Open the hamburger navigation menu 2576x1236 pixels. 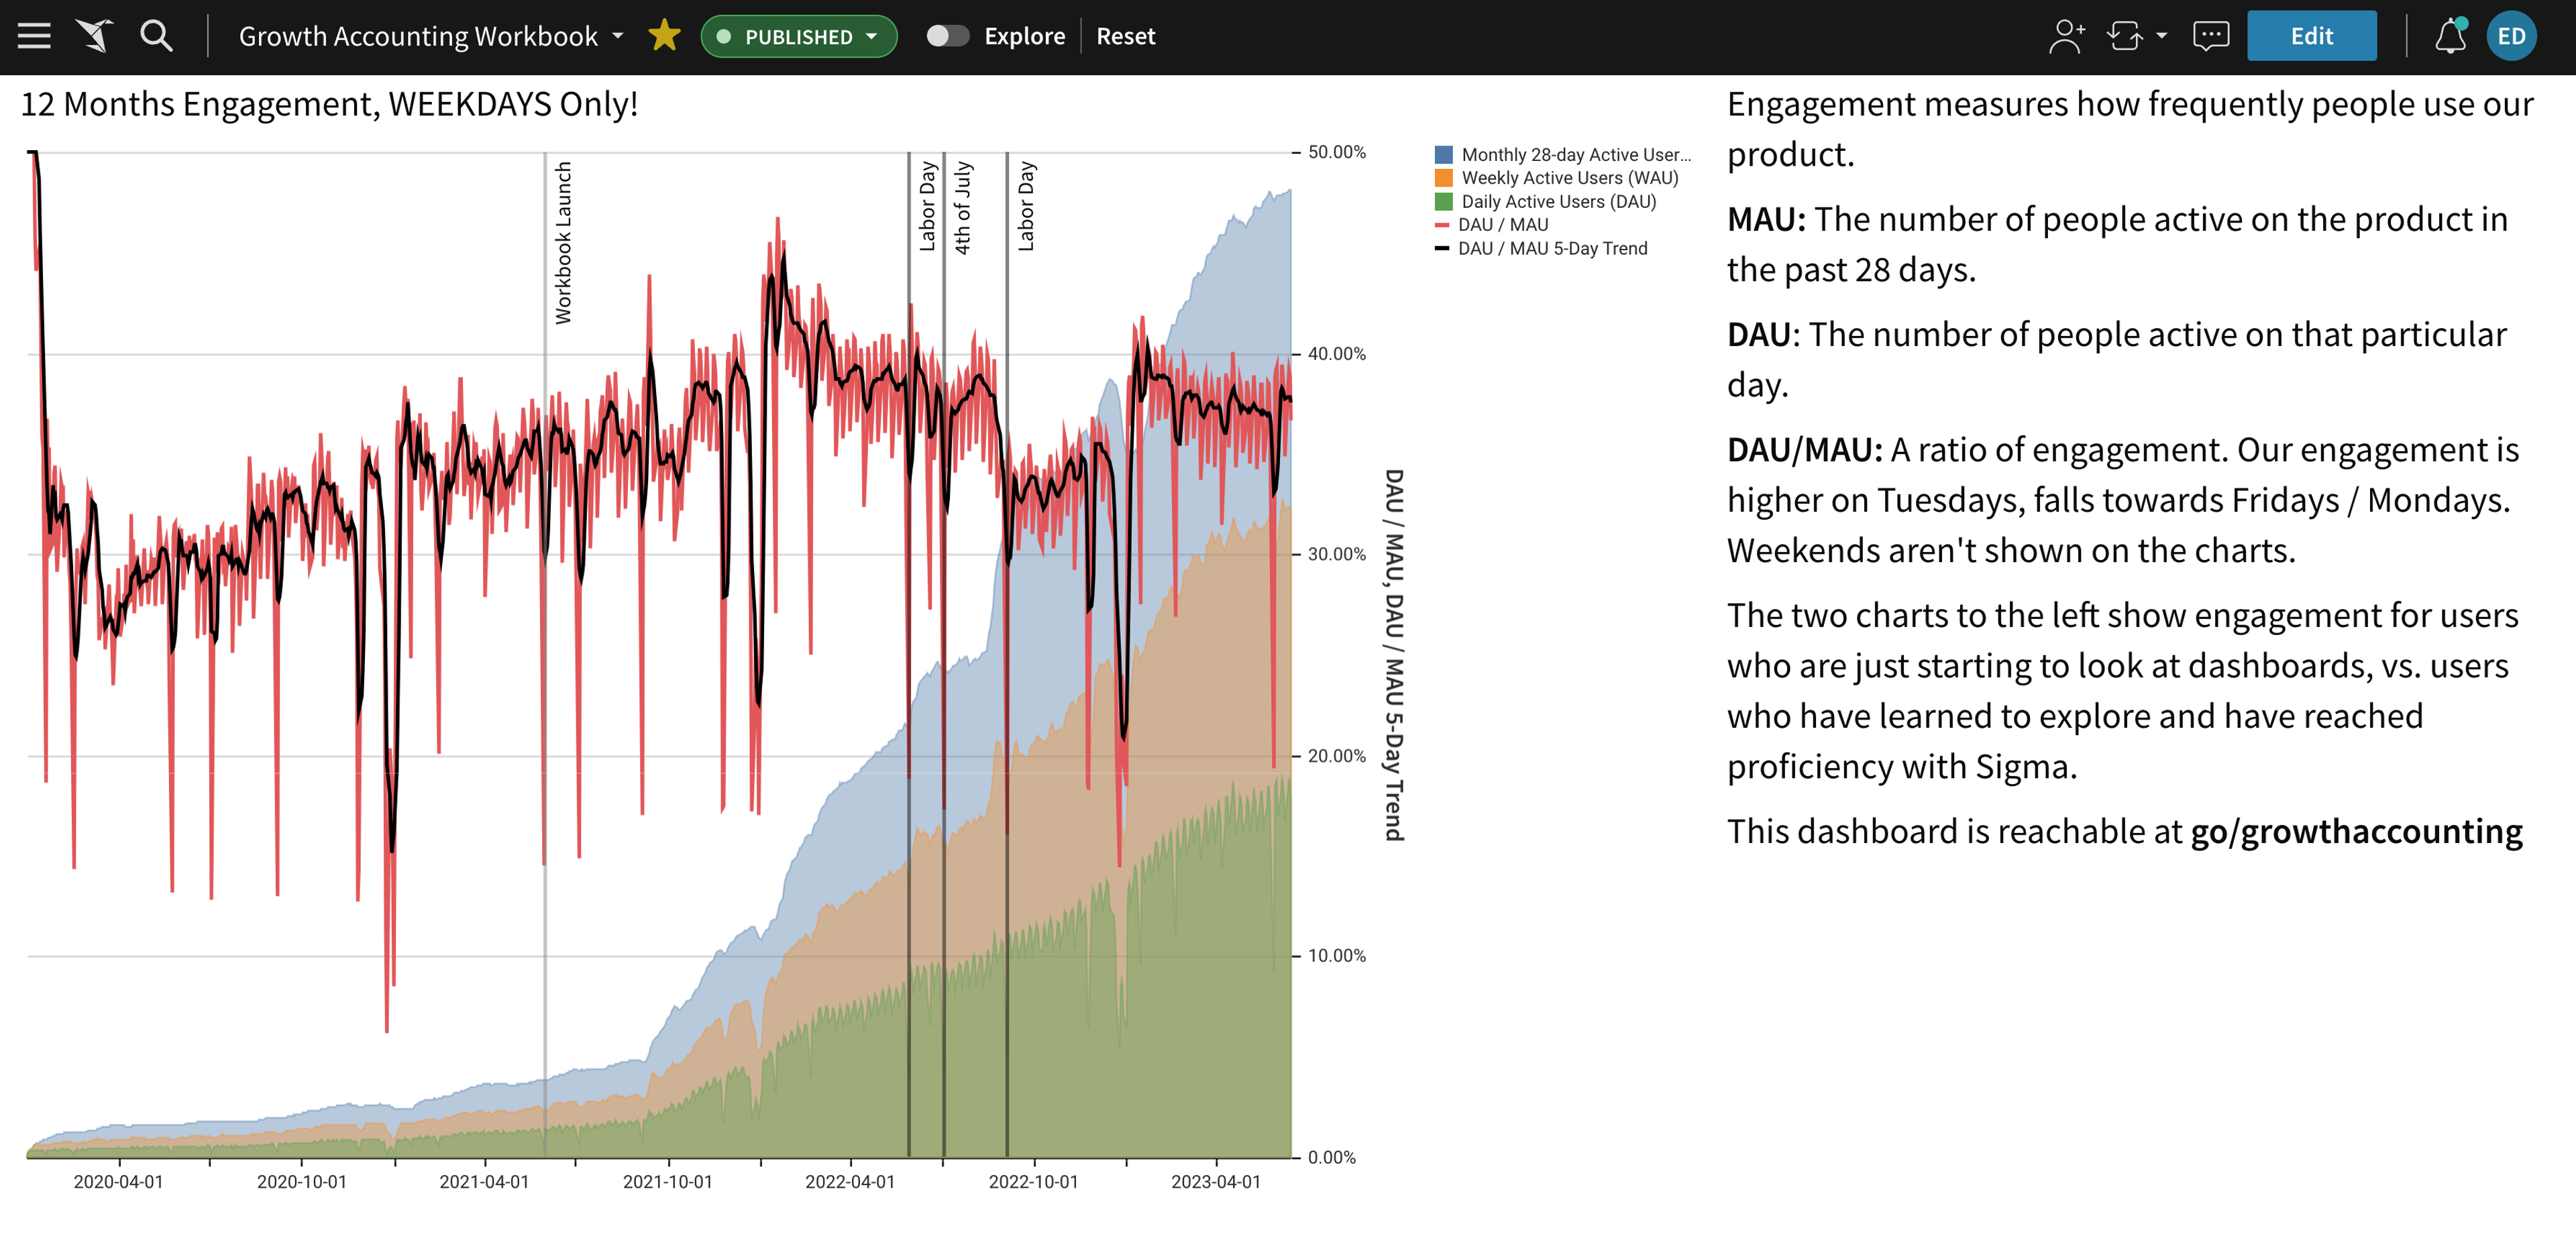(34, 36)
